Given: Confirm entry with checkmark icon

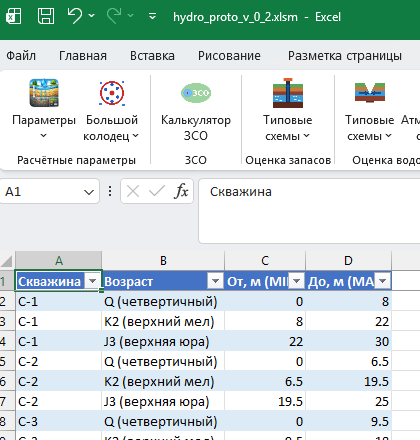Looking at the screenshot, I should (156, 191).
